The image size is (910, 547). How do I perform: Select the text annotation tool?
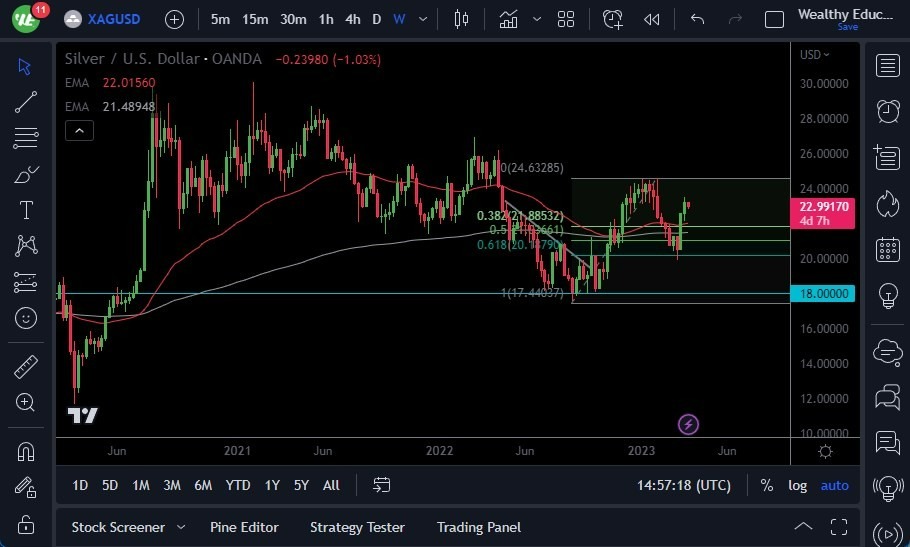click(26, 210)
